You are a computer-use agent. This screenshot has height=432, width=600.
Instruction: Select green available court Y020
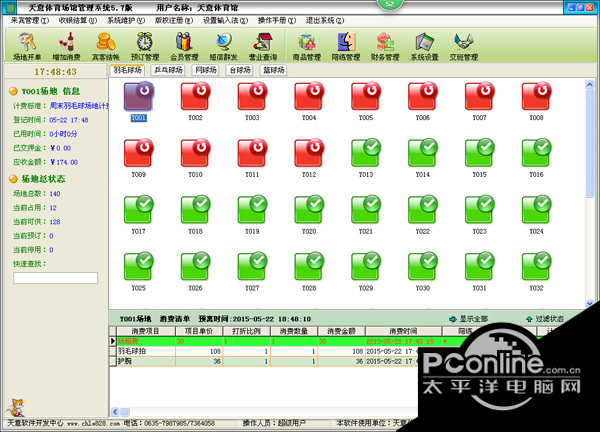point(309,215)
